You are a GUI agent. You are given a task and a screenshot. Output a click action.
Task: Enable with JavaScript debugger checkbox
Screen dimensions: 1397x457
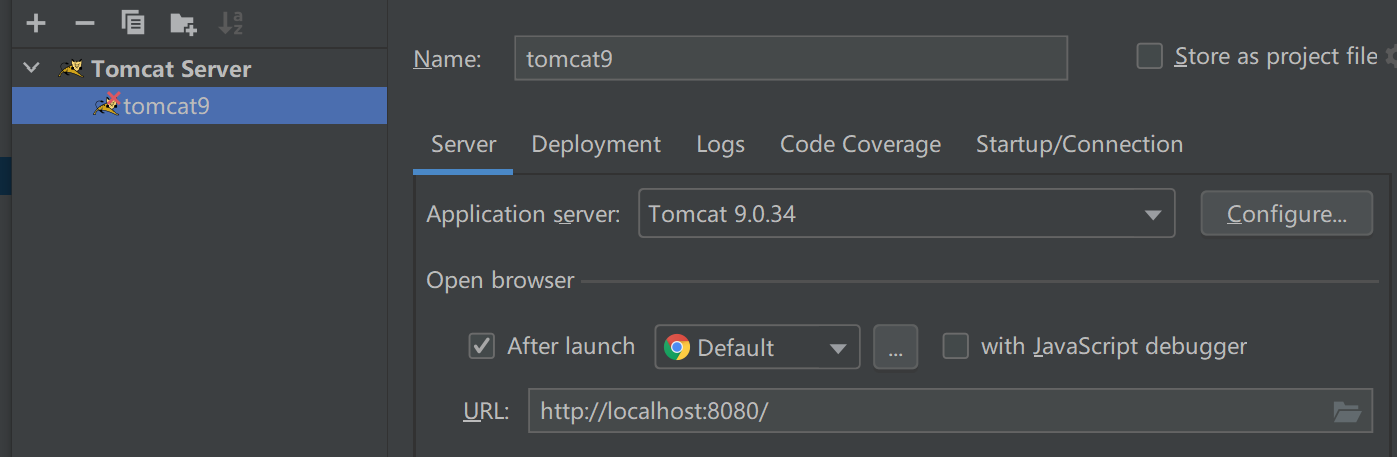(956, 347)
